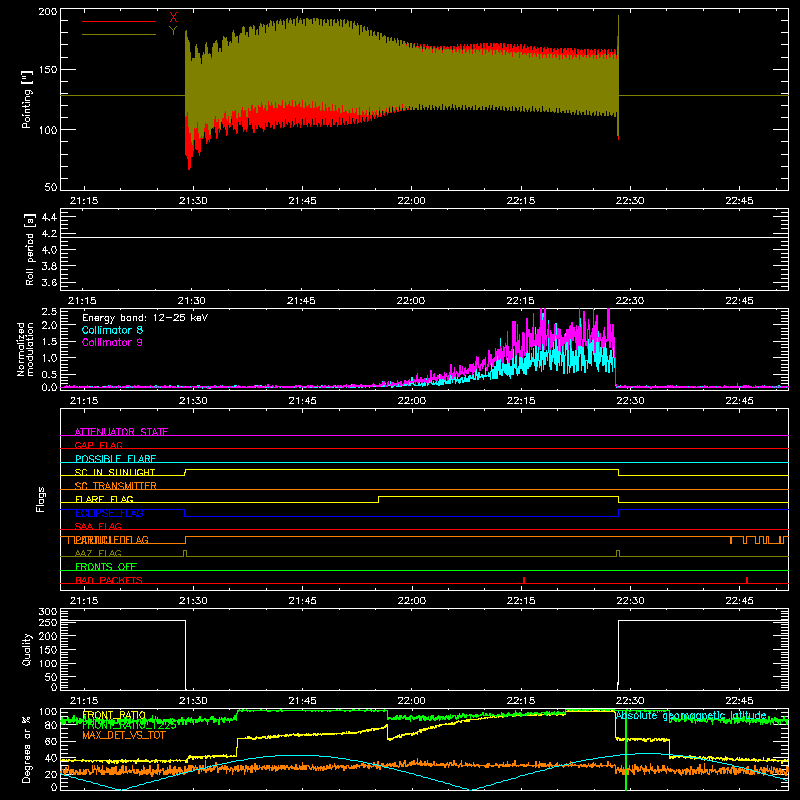800x800 pixels.
Task: Click the 'ATTENUATOR_STATE' flag label
Action: click(121, 432)
